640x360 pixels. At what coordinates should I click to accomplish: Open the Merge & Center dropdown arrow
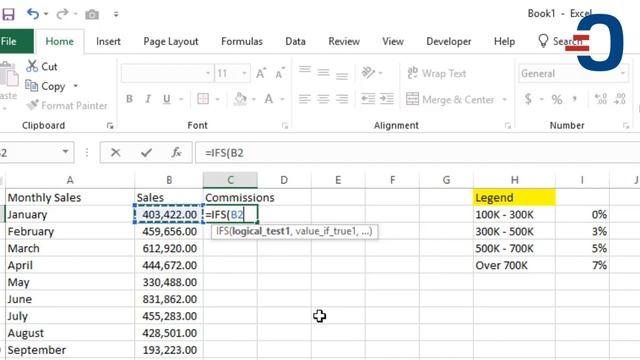(x=504, y=100)
